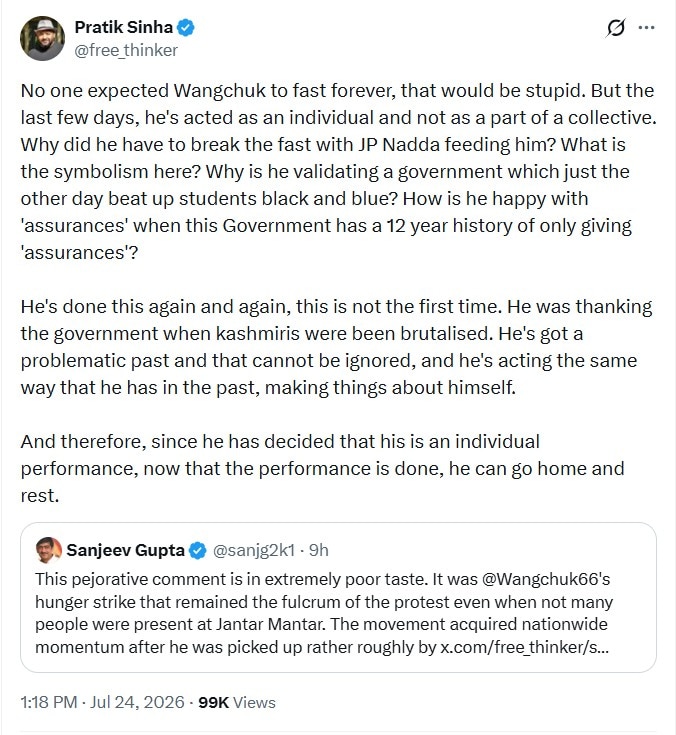This screenshot has width=676, height=735.
Task: Click the paragraph beginning 'He's done this again'
Action: point(336,347)
